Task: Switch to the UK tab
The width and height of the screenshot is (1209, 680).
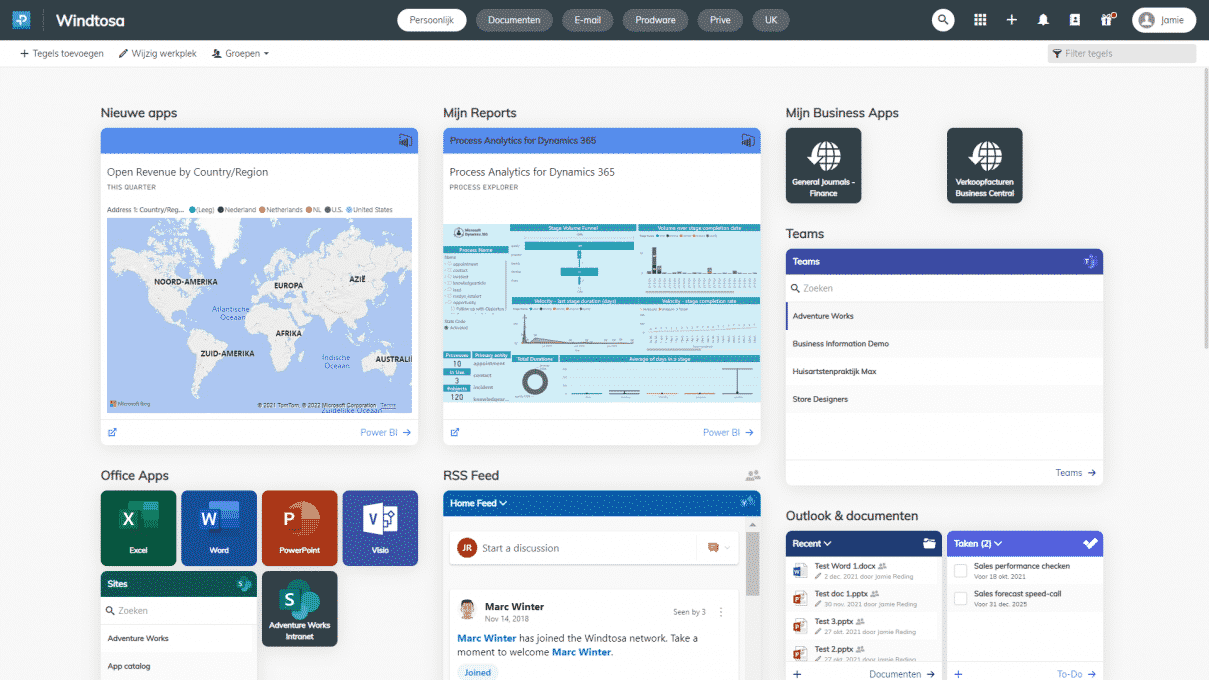Action: pos(771,20)
